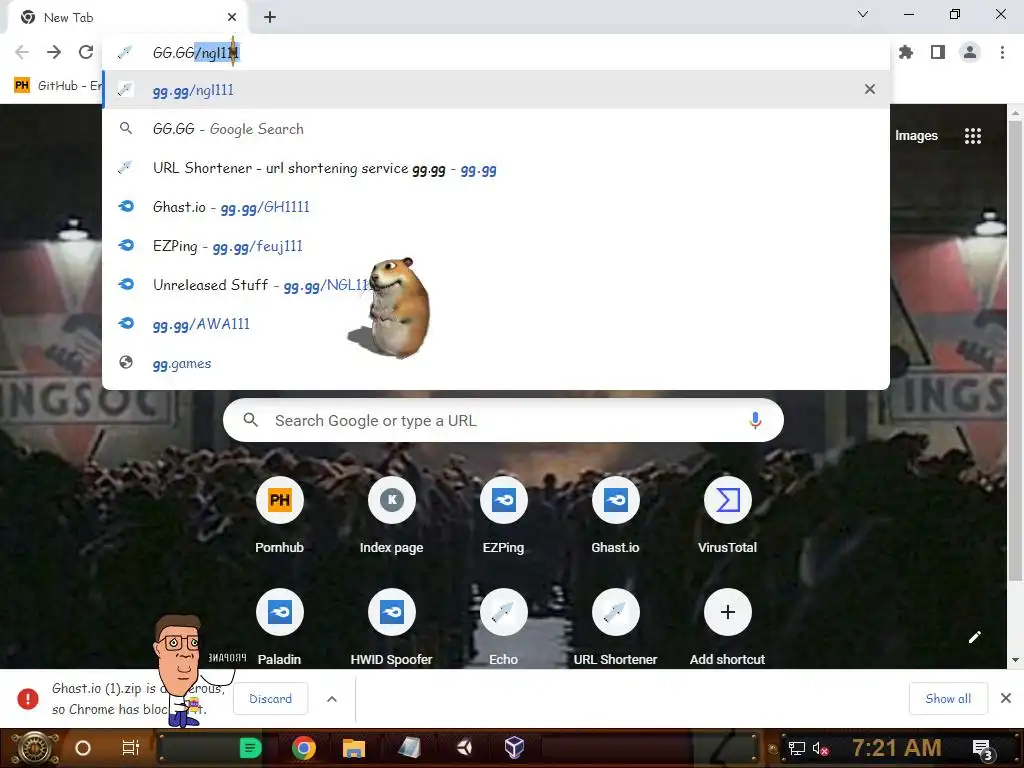Screen dimensions: 1024x768
Task: Discard the blocked Ghast.io download
Action: 270,699
